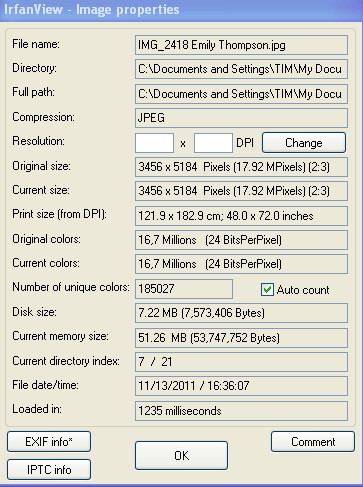Click the File date/time value 11/13/2011
Screen dimensions: 363x487
tap(241, 386)
